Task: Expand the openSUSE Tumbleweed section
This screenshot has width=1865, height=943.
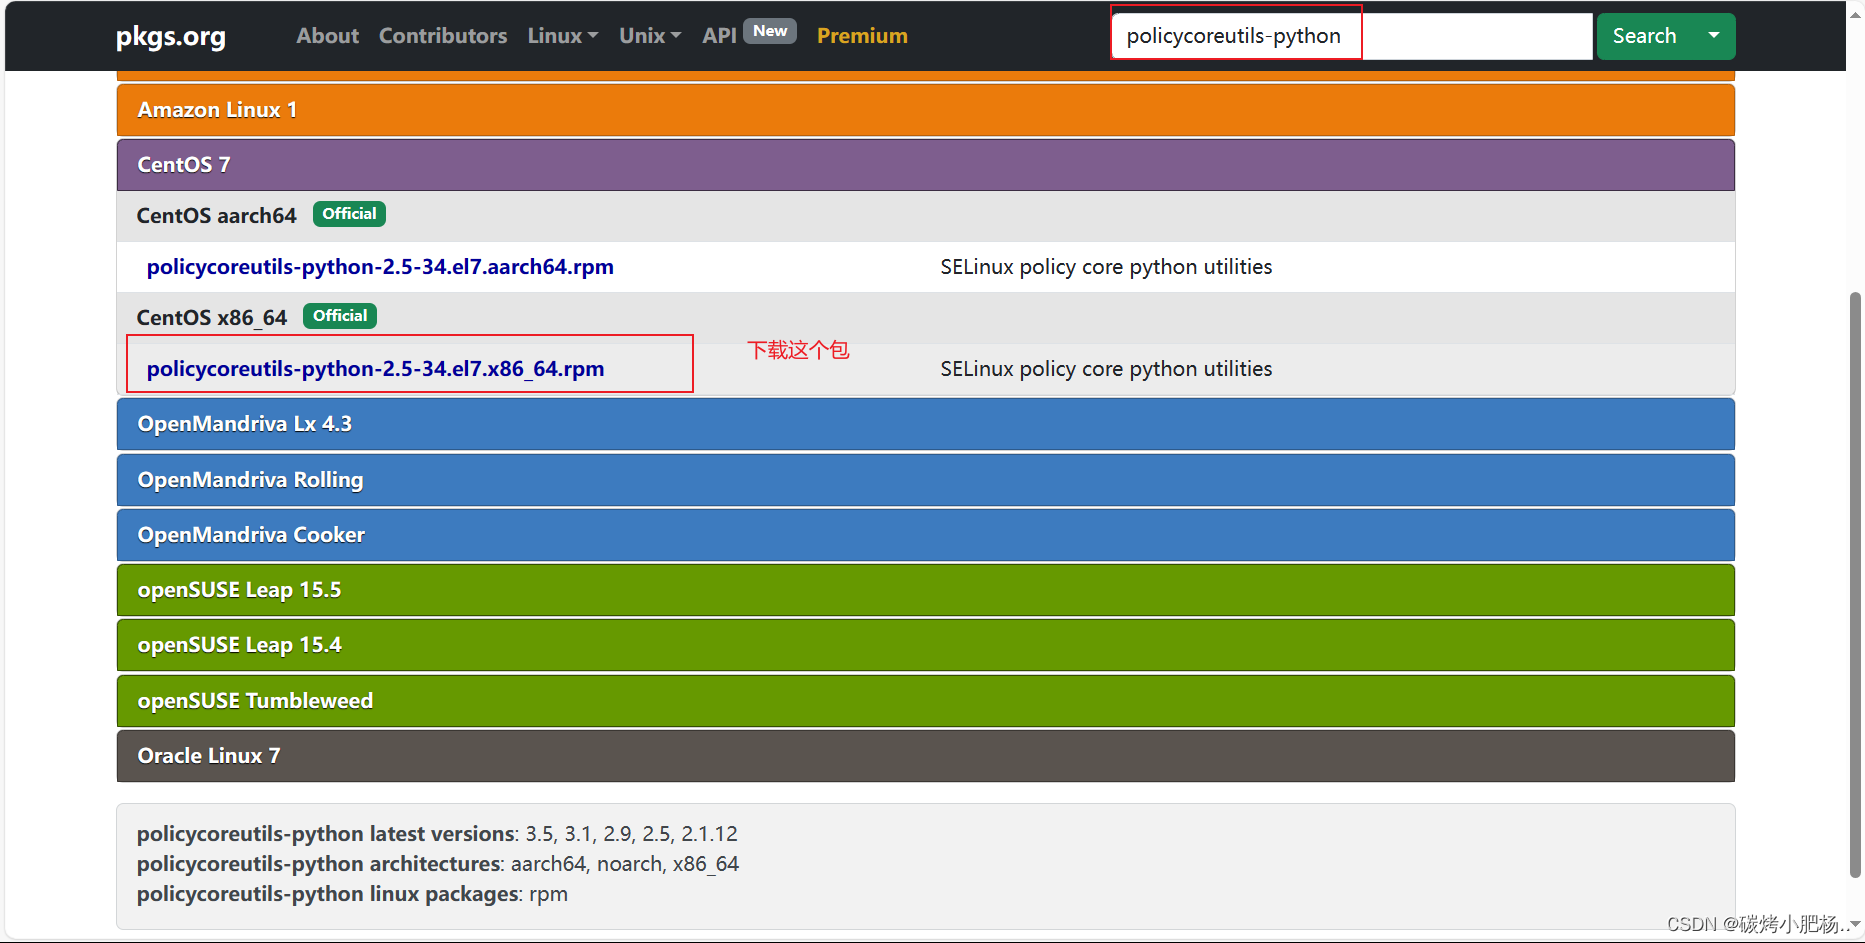Action: (926, 701)
